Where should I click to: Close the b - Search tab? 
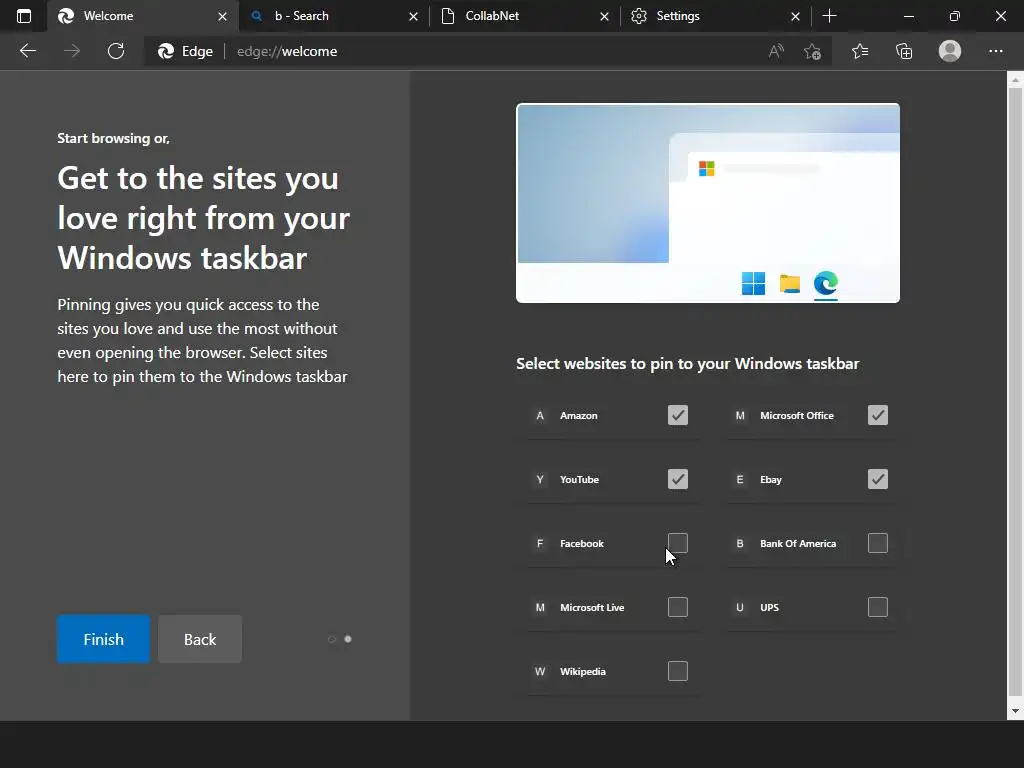tap(413, 16)
